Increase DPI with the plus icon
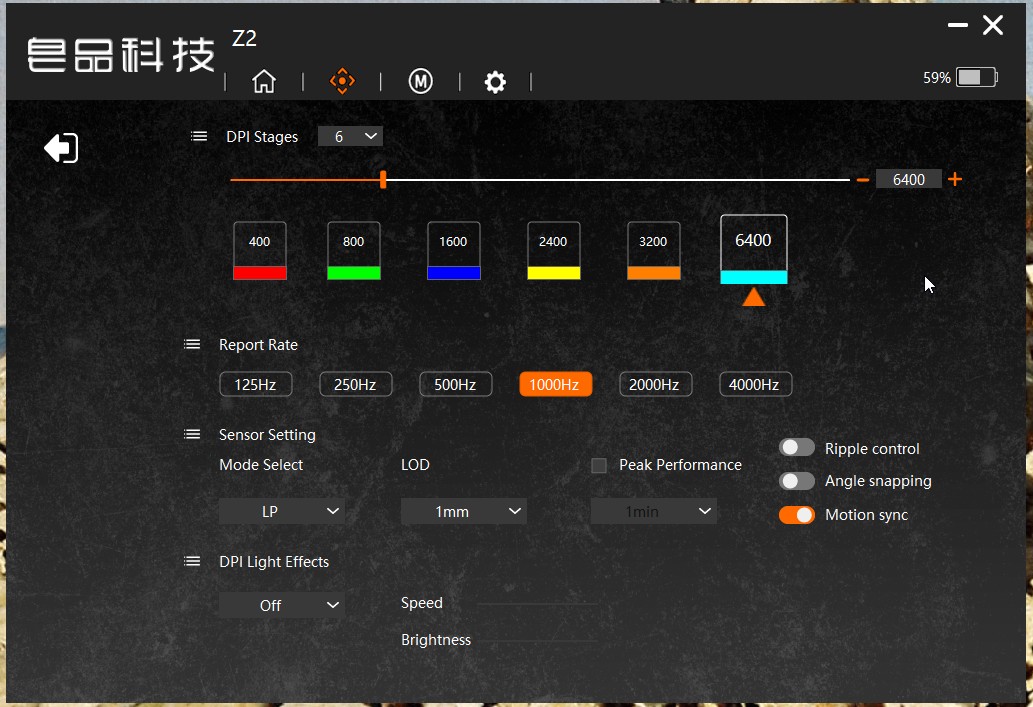1033x707 pixels. tap(955, 179)
